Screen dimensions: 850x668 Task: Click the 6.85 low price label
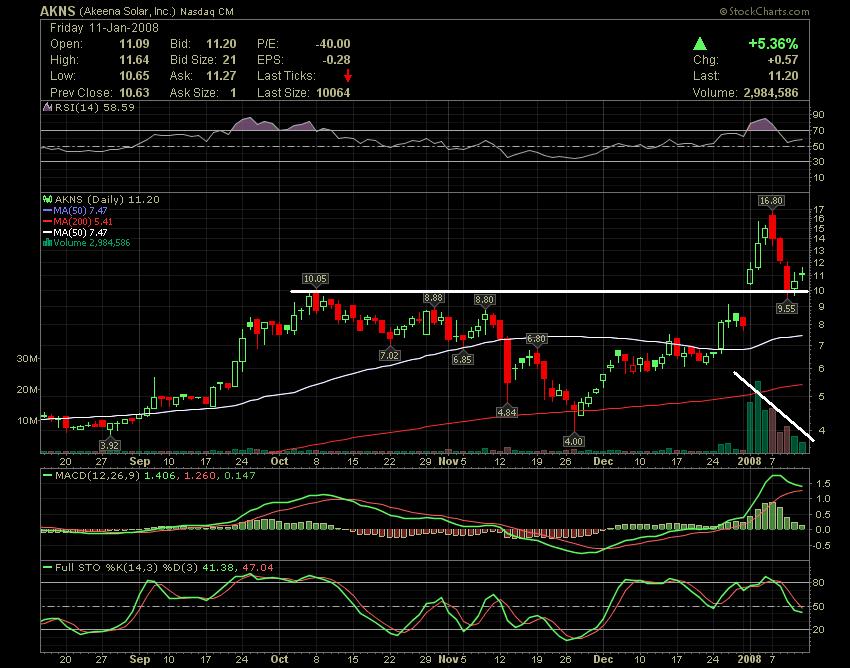click(x=462, y=359)
